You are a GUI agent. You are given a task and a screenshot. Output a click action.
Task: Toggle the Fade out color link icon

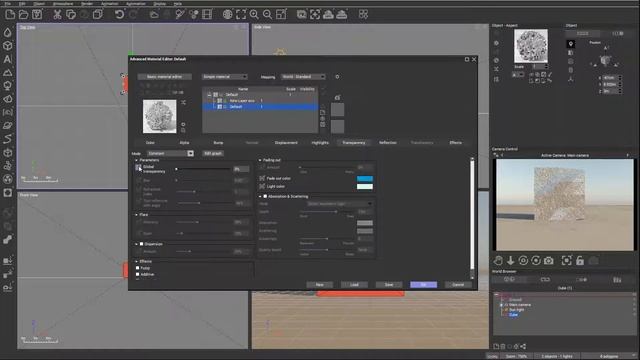pos(262,178)
